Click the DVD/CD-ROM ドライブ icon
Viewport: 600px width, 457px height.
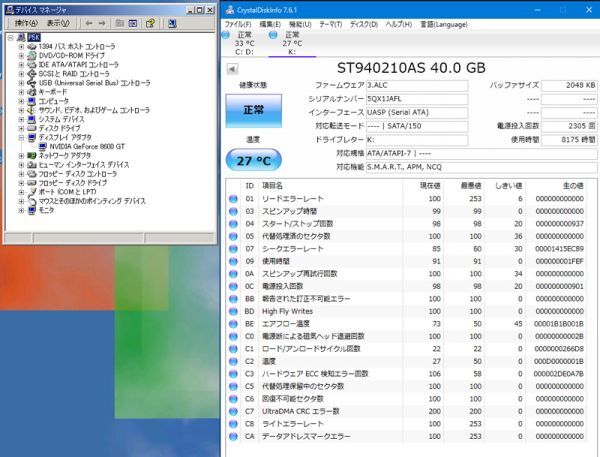tap(32, 55)
